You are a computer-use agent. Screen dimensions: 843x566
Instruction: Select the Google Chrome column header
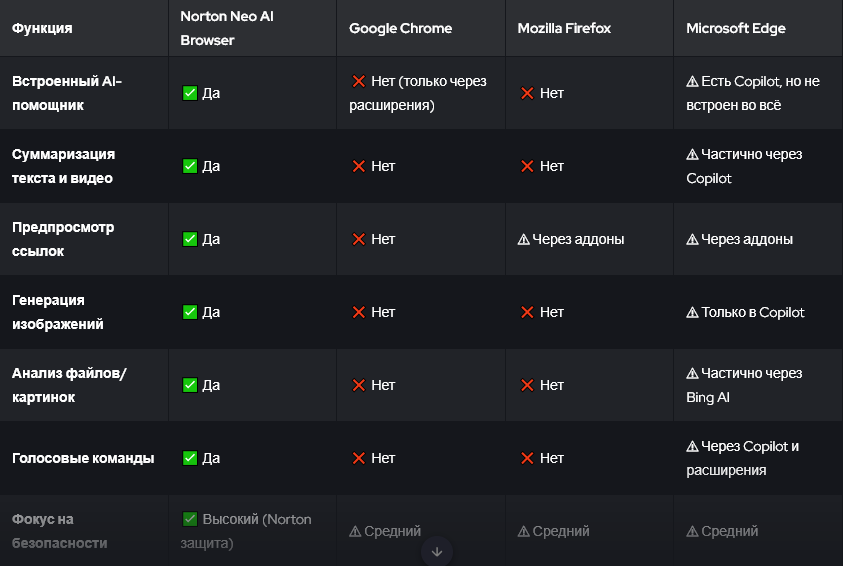400,28
